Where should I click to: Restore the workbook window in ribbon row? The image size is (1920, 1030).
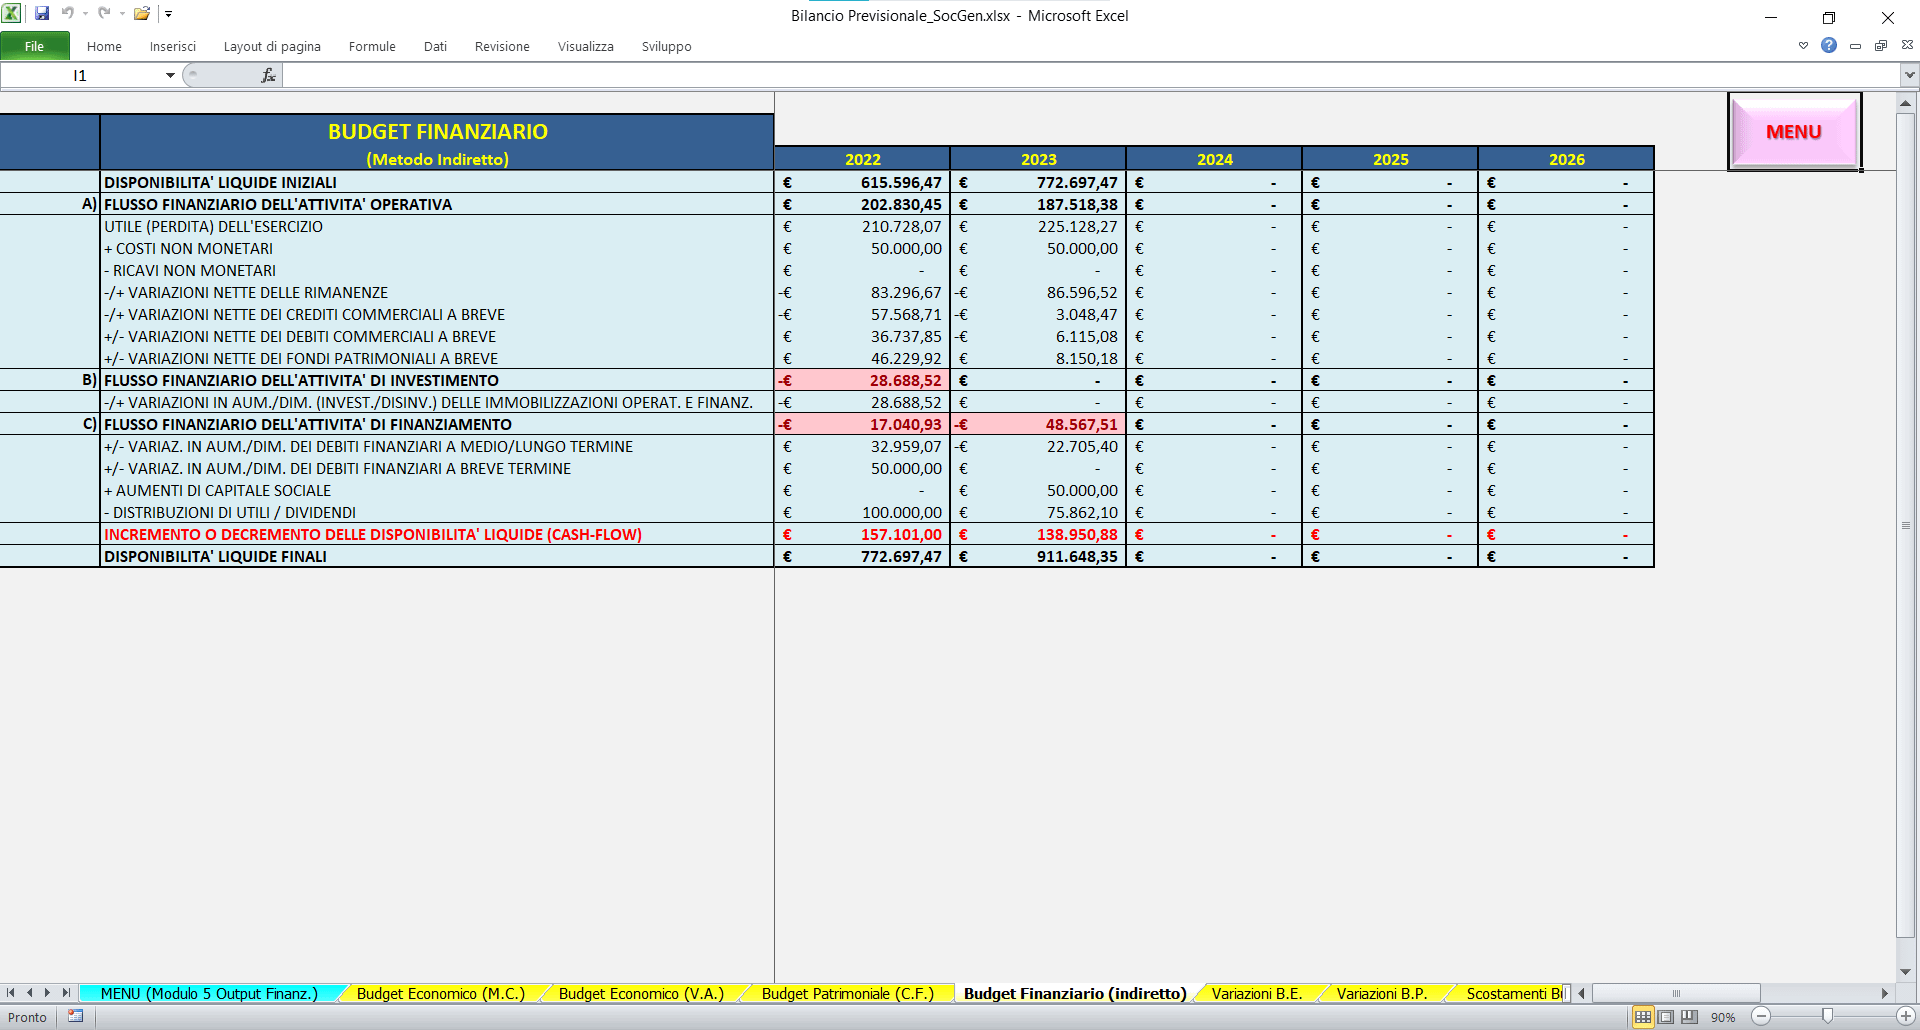click(1881, 45)
